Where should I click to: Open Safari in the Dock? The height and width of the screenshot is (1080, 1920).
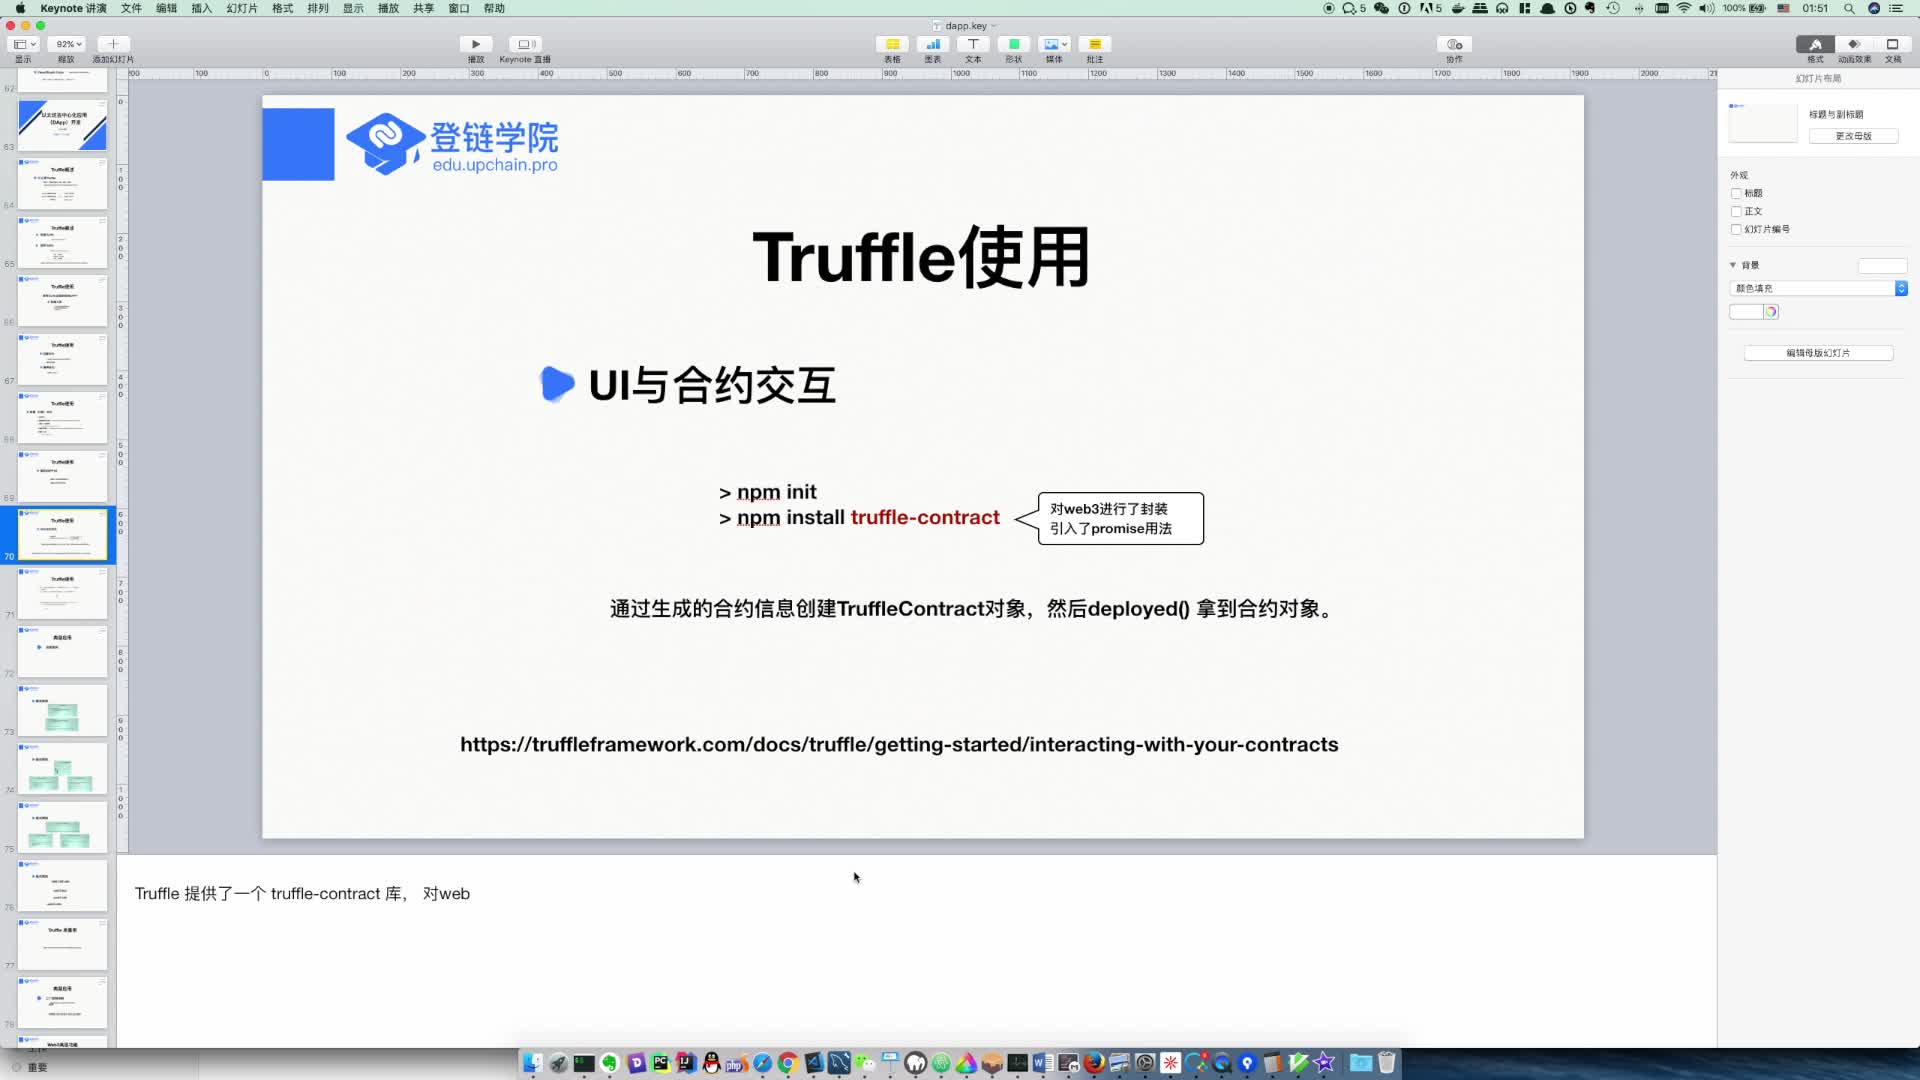coord(763,1063)
